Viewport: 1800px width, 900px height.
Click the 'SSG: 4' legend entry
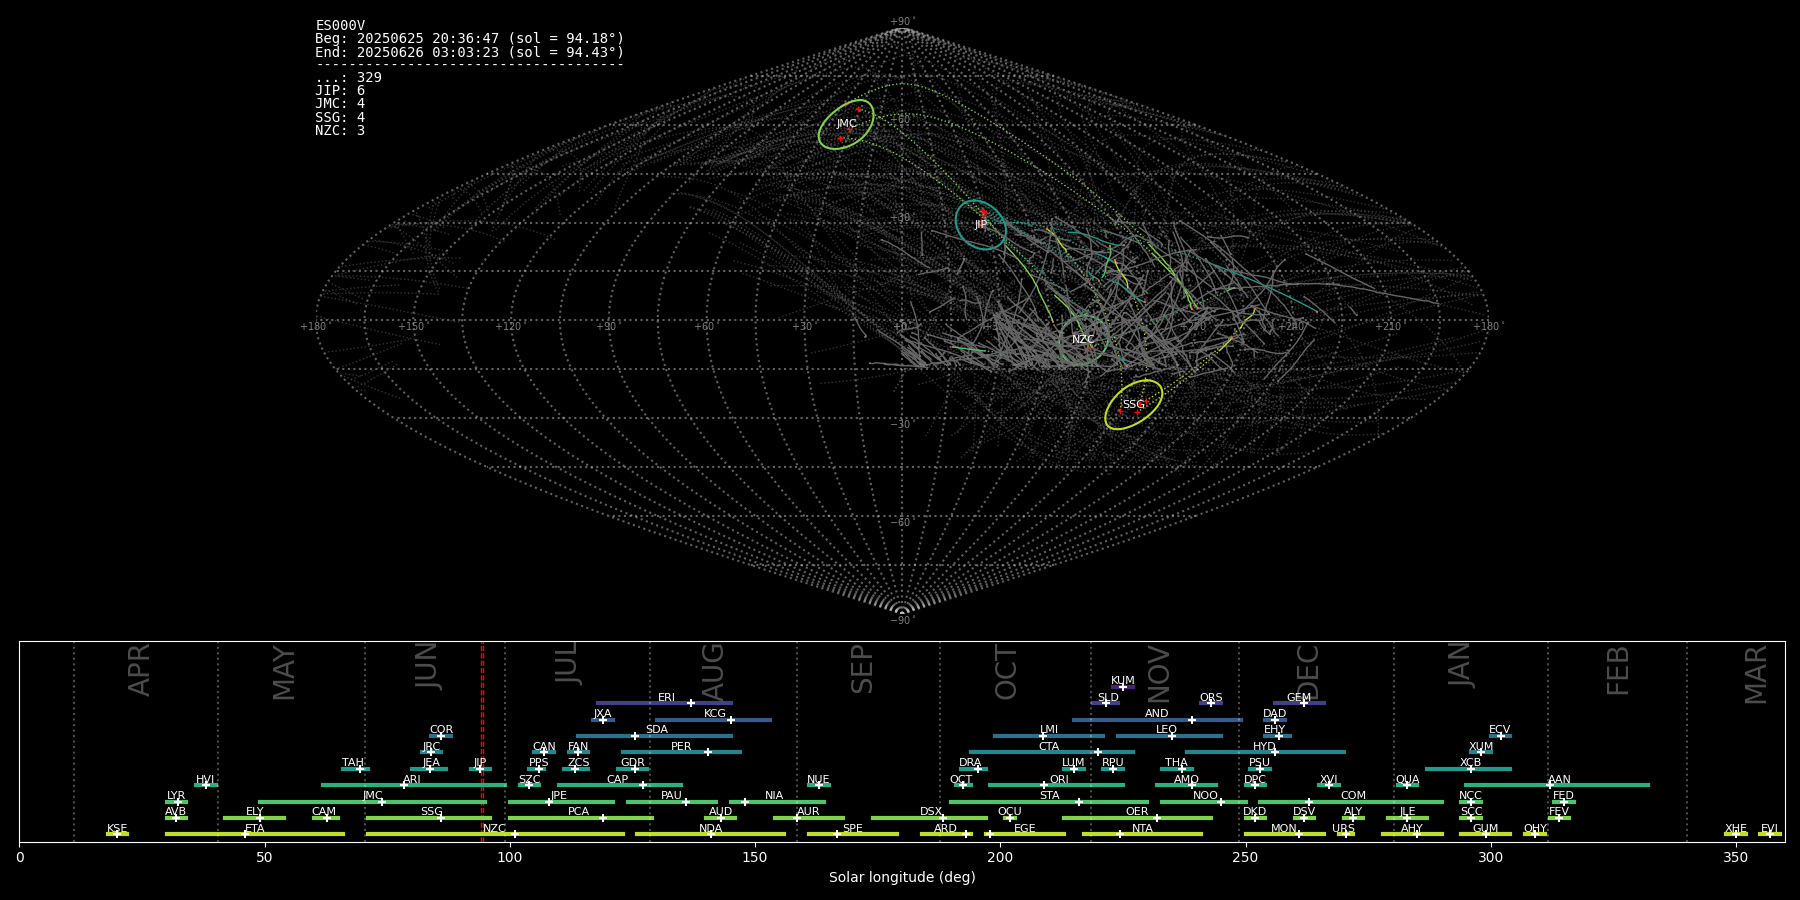click(340, 118)
